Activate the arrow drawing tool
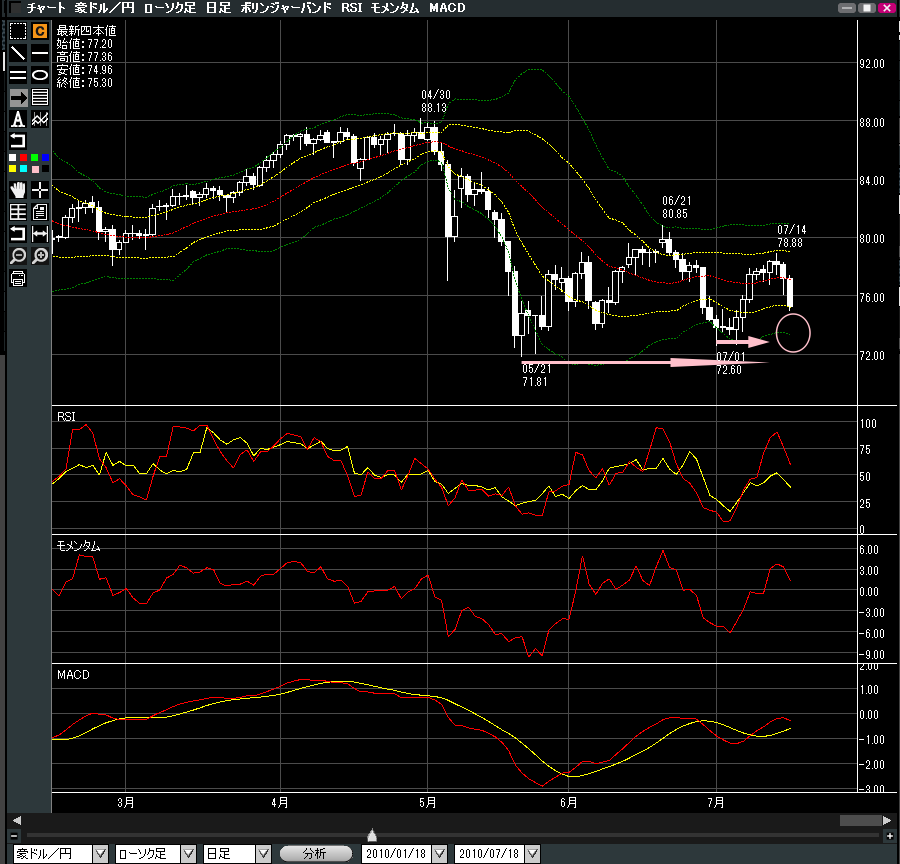This screenshot has width=900, height=864. 18,97
